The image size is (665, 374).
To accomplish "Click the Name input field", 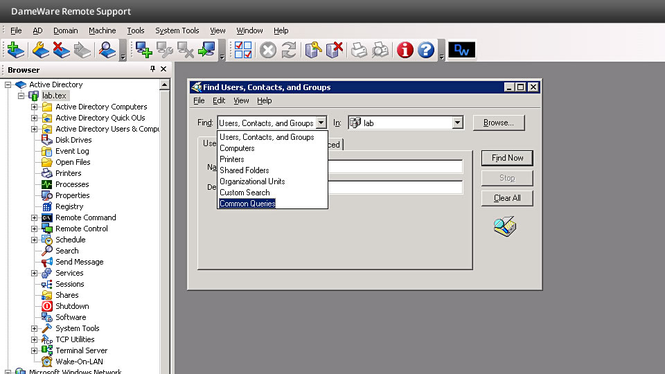I will pyautogui.click(x=395, y=167).
